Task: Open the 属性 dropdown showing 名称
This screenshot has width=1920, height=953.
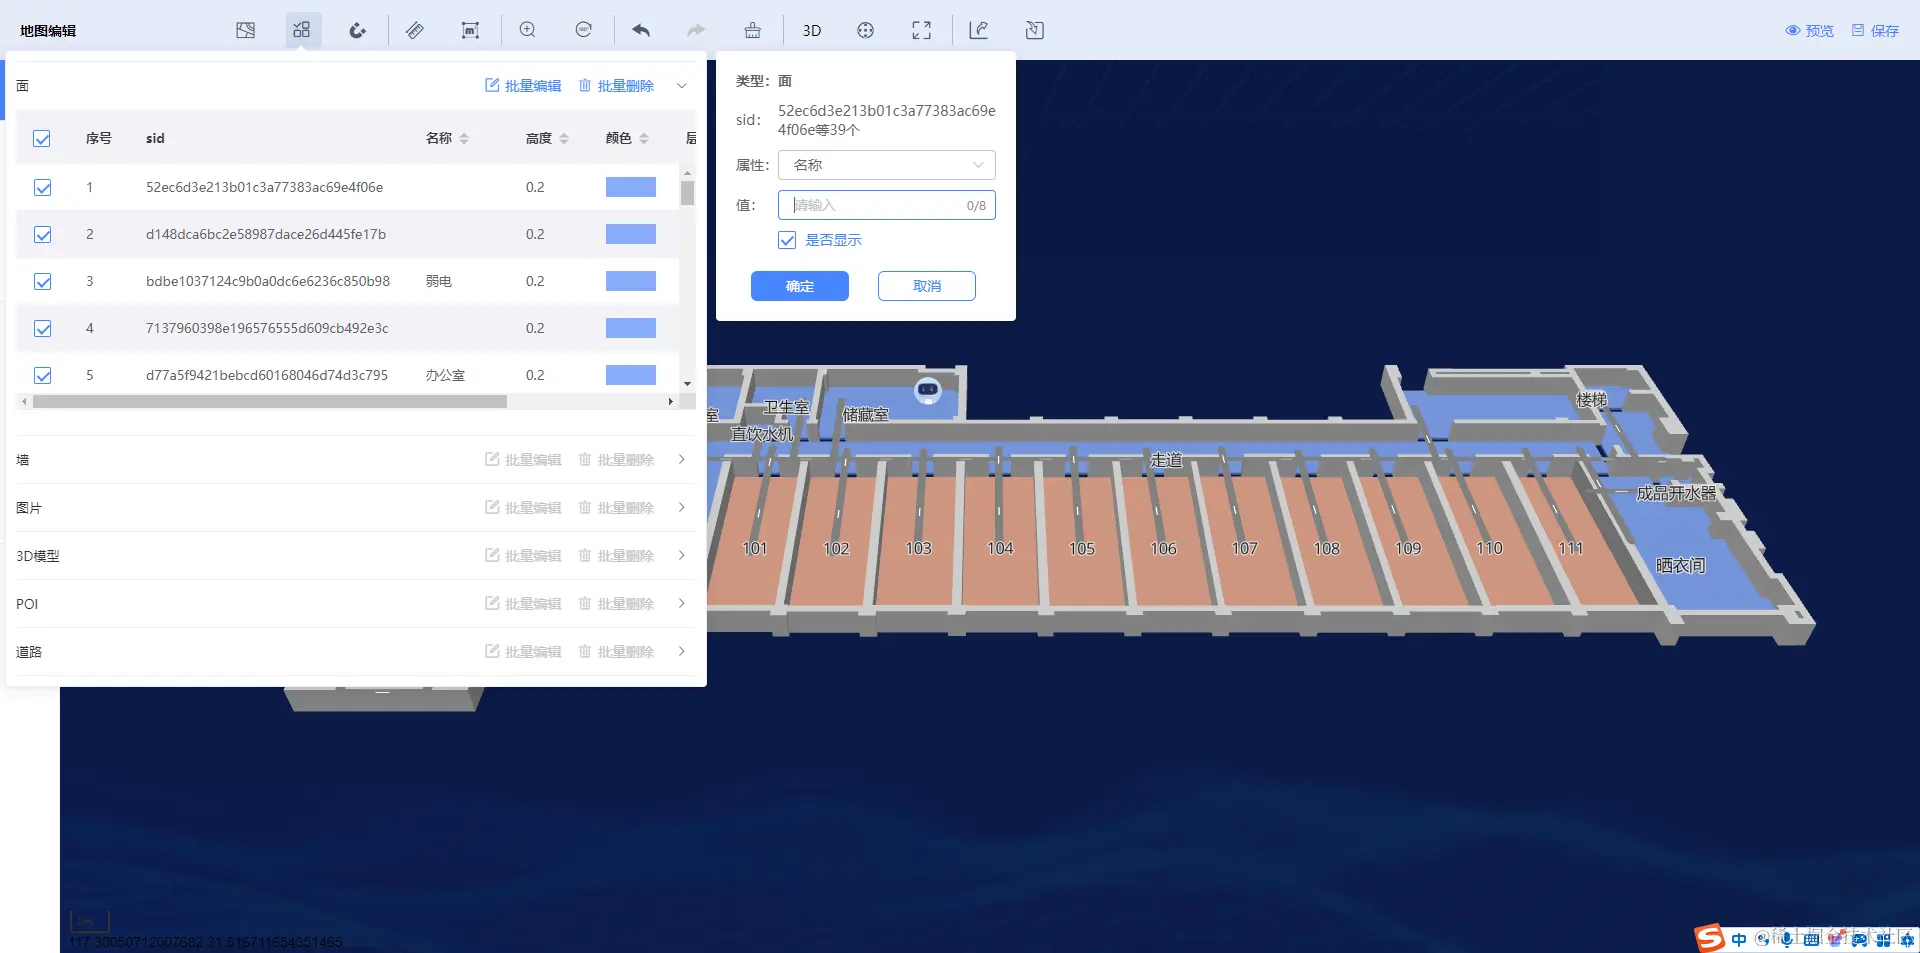Action: [x=887, y=165]
